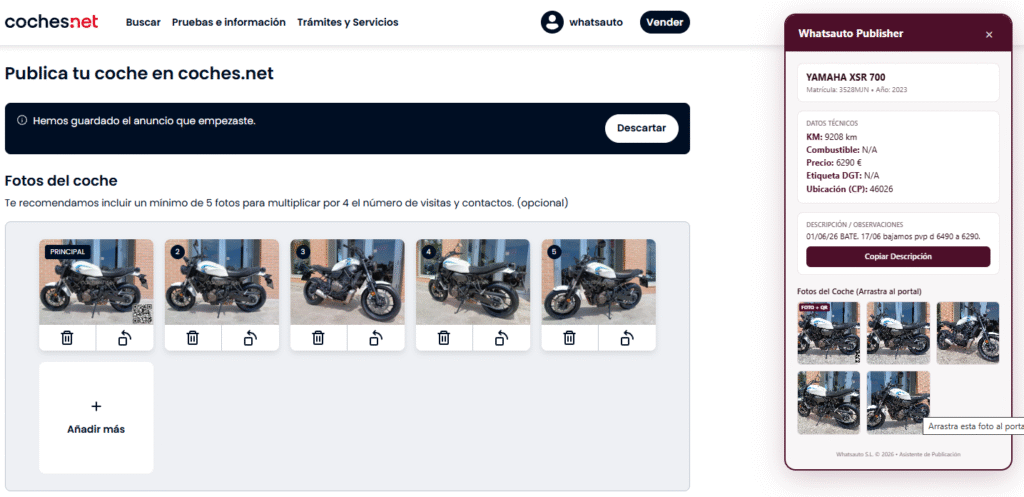1024x497 pixels.
Task: Click the Matrícula: 3528MJN text
Action: coord(837,89)
